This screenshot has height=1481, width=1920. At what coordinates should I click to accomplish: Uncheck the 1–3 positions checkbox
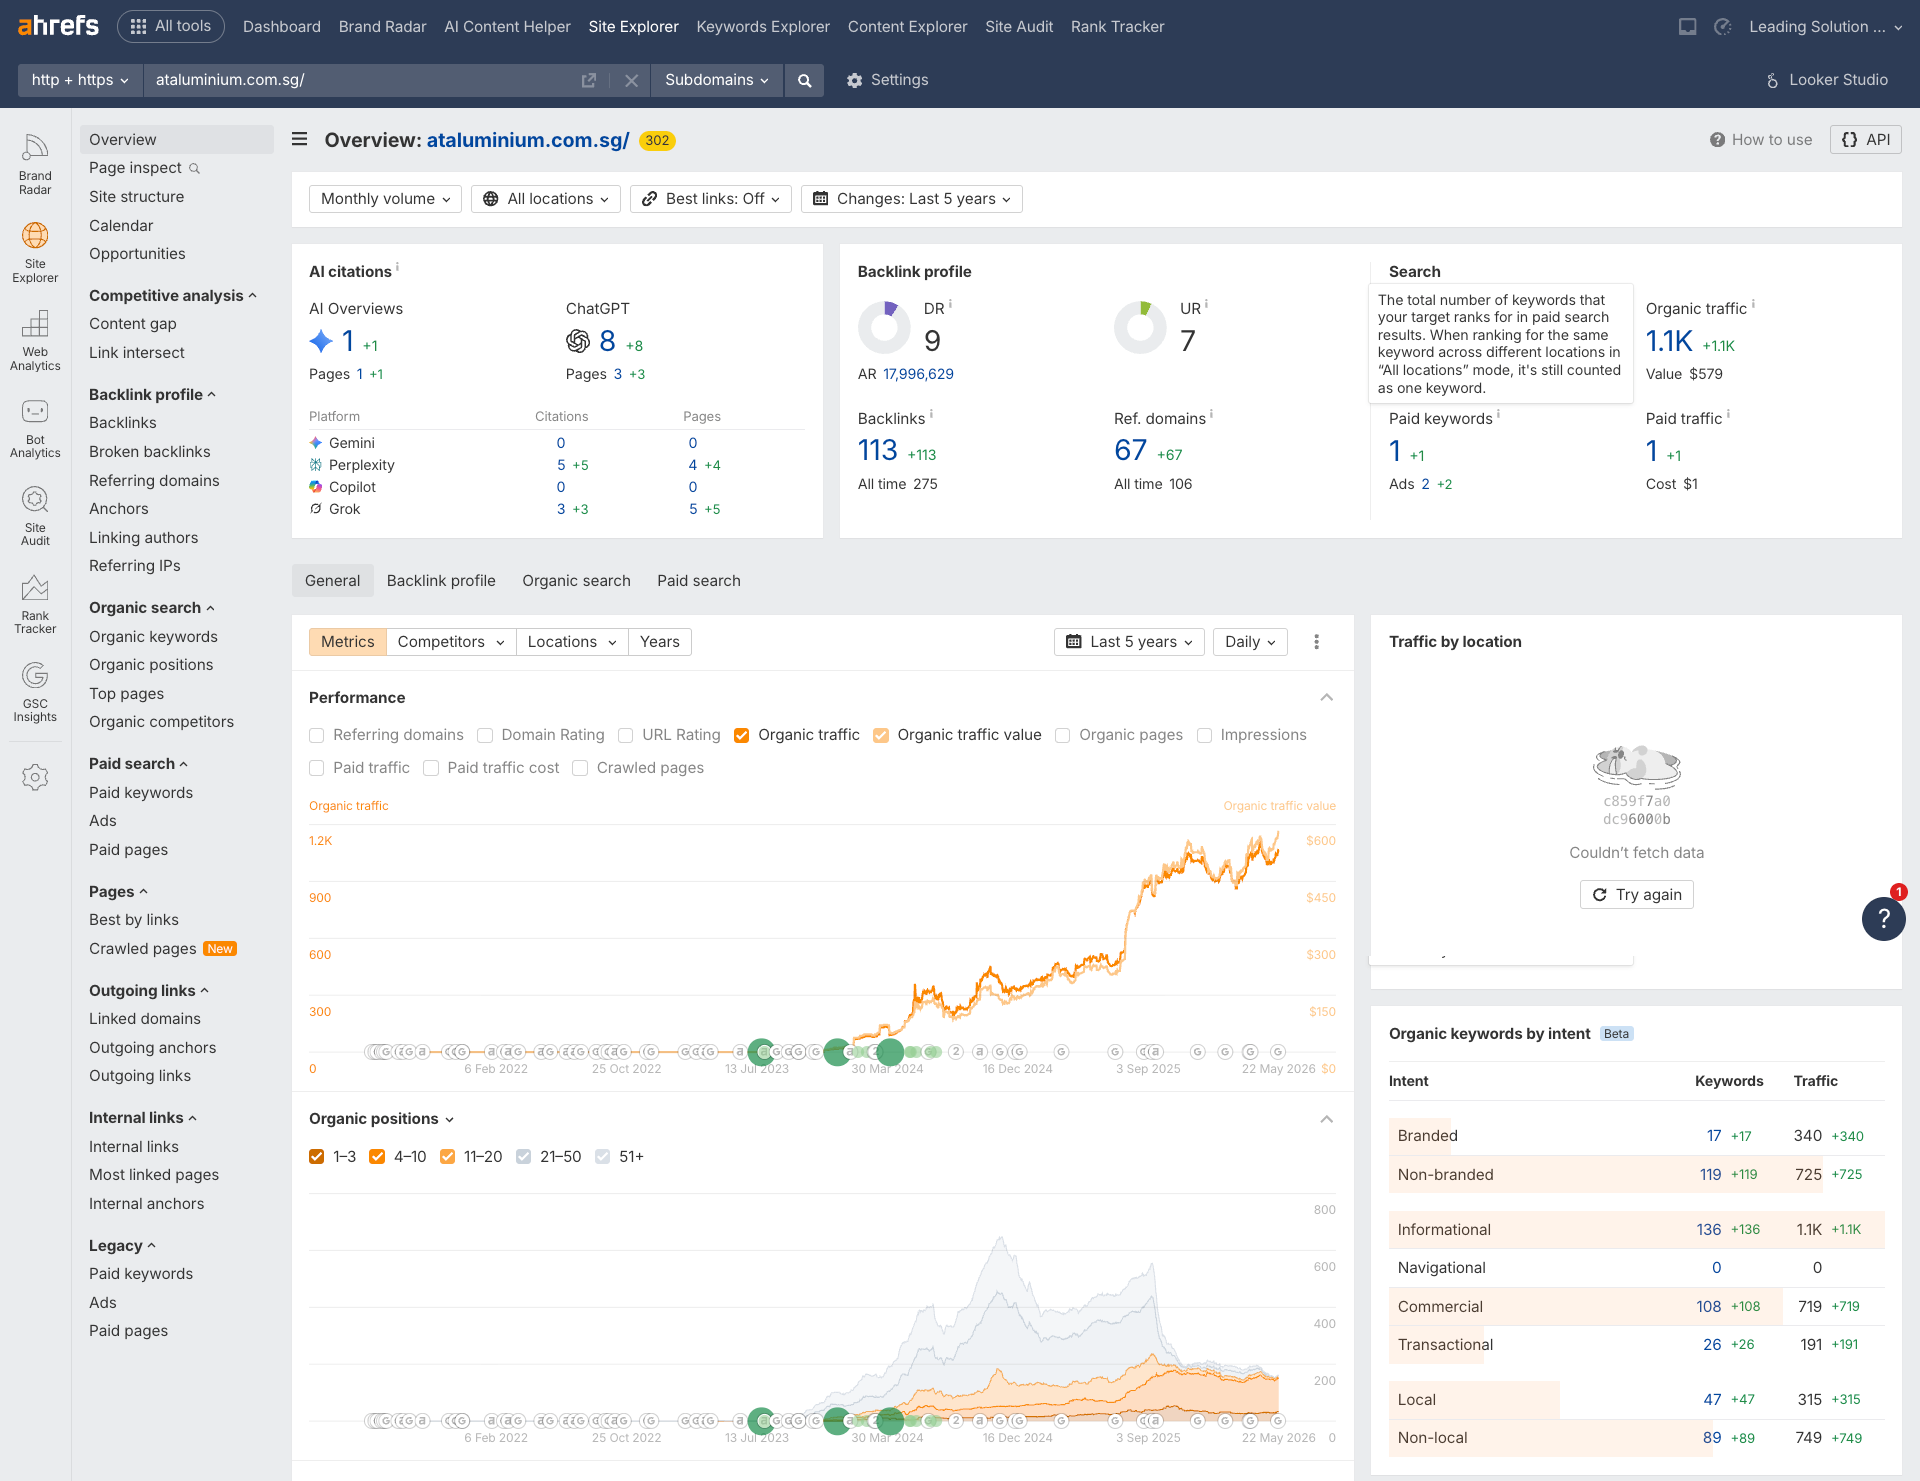coord(317,1157)
